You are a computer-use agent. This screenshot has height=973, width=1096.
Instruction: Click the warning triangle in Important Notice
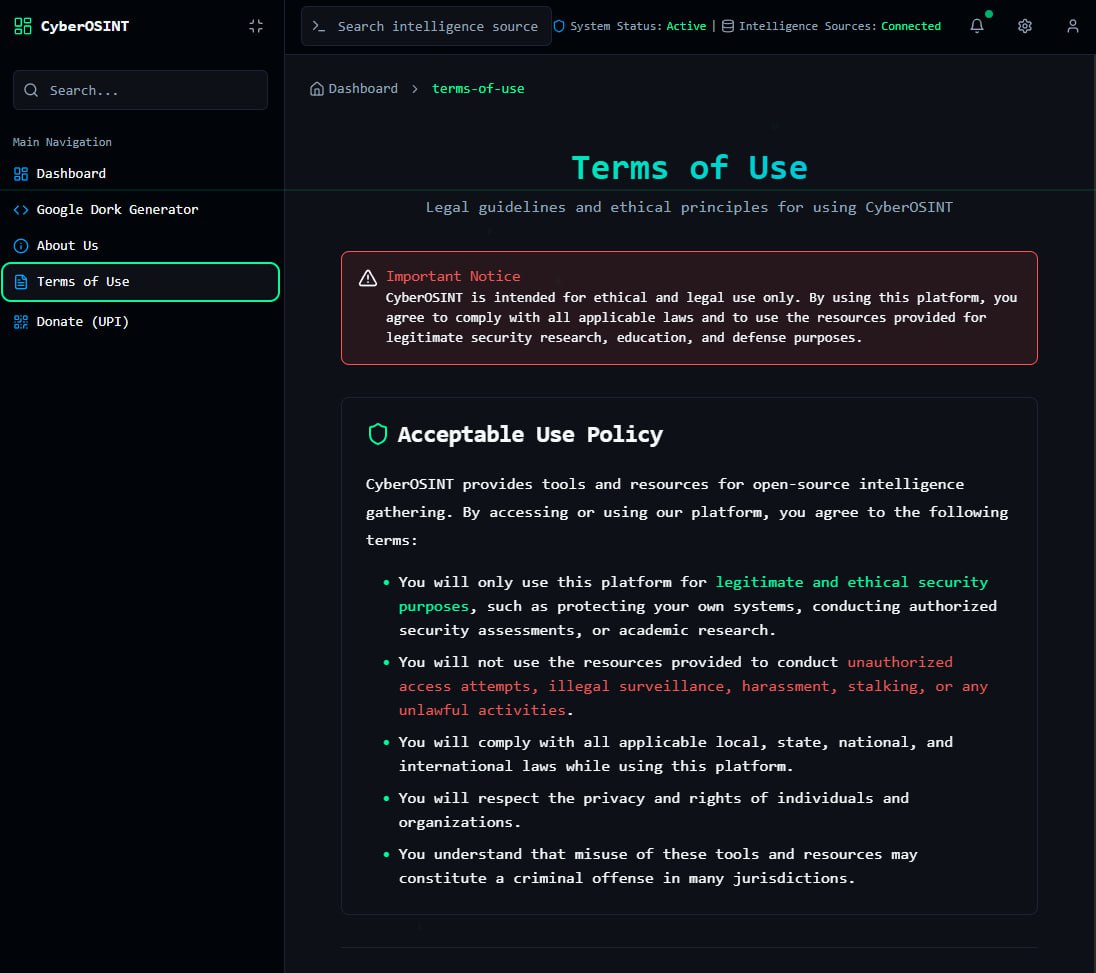(368, 278)
